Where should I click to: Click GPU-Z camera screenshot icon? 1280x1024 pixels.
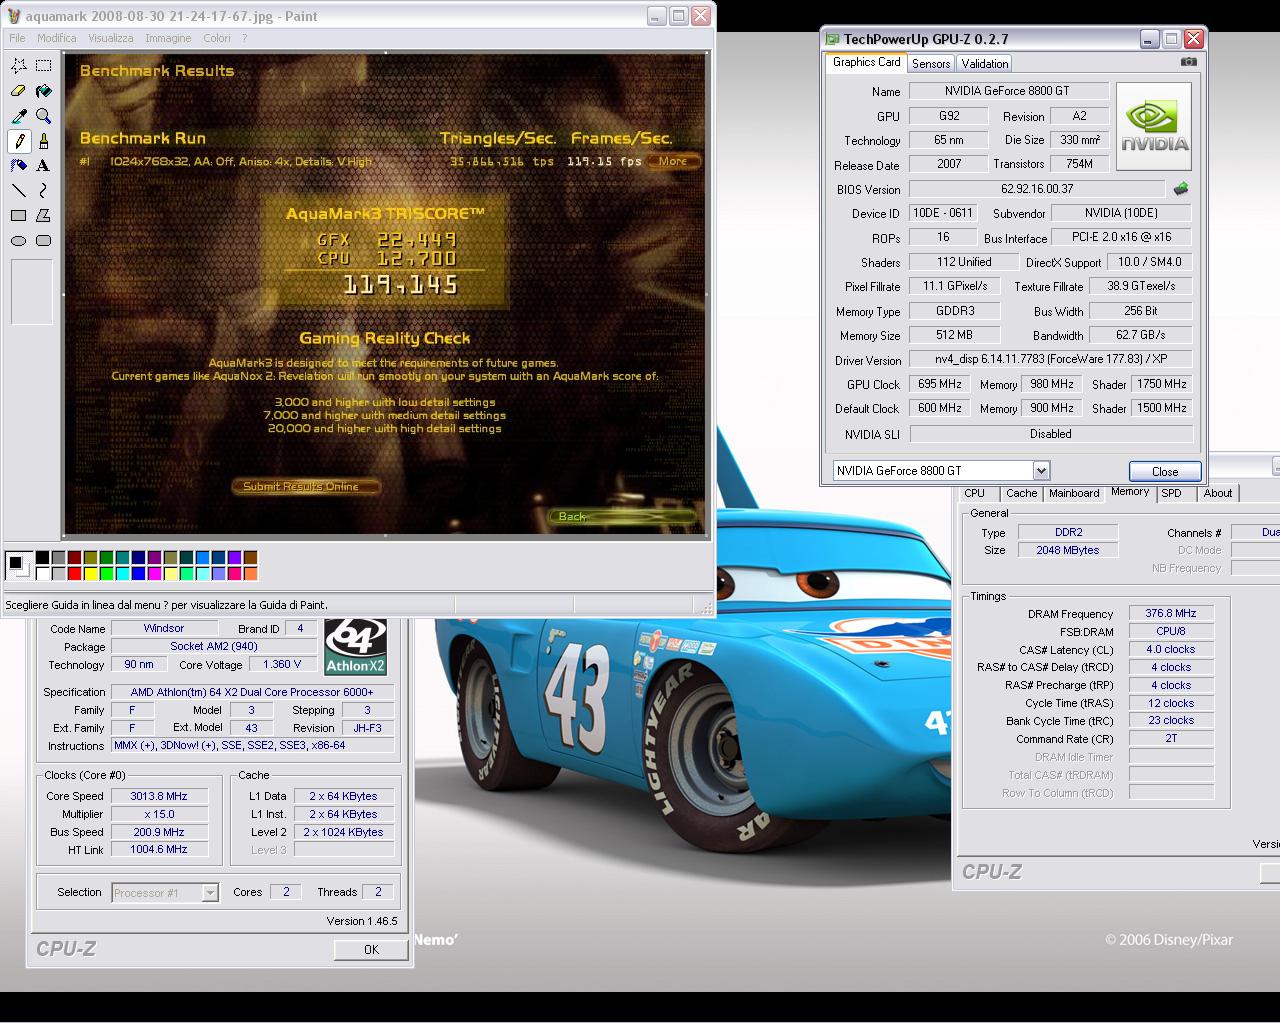click(1188, 62)
